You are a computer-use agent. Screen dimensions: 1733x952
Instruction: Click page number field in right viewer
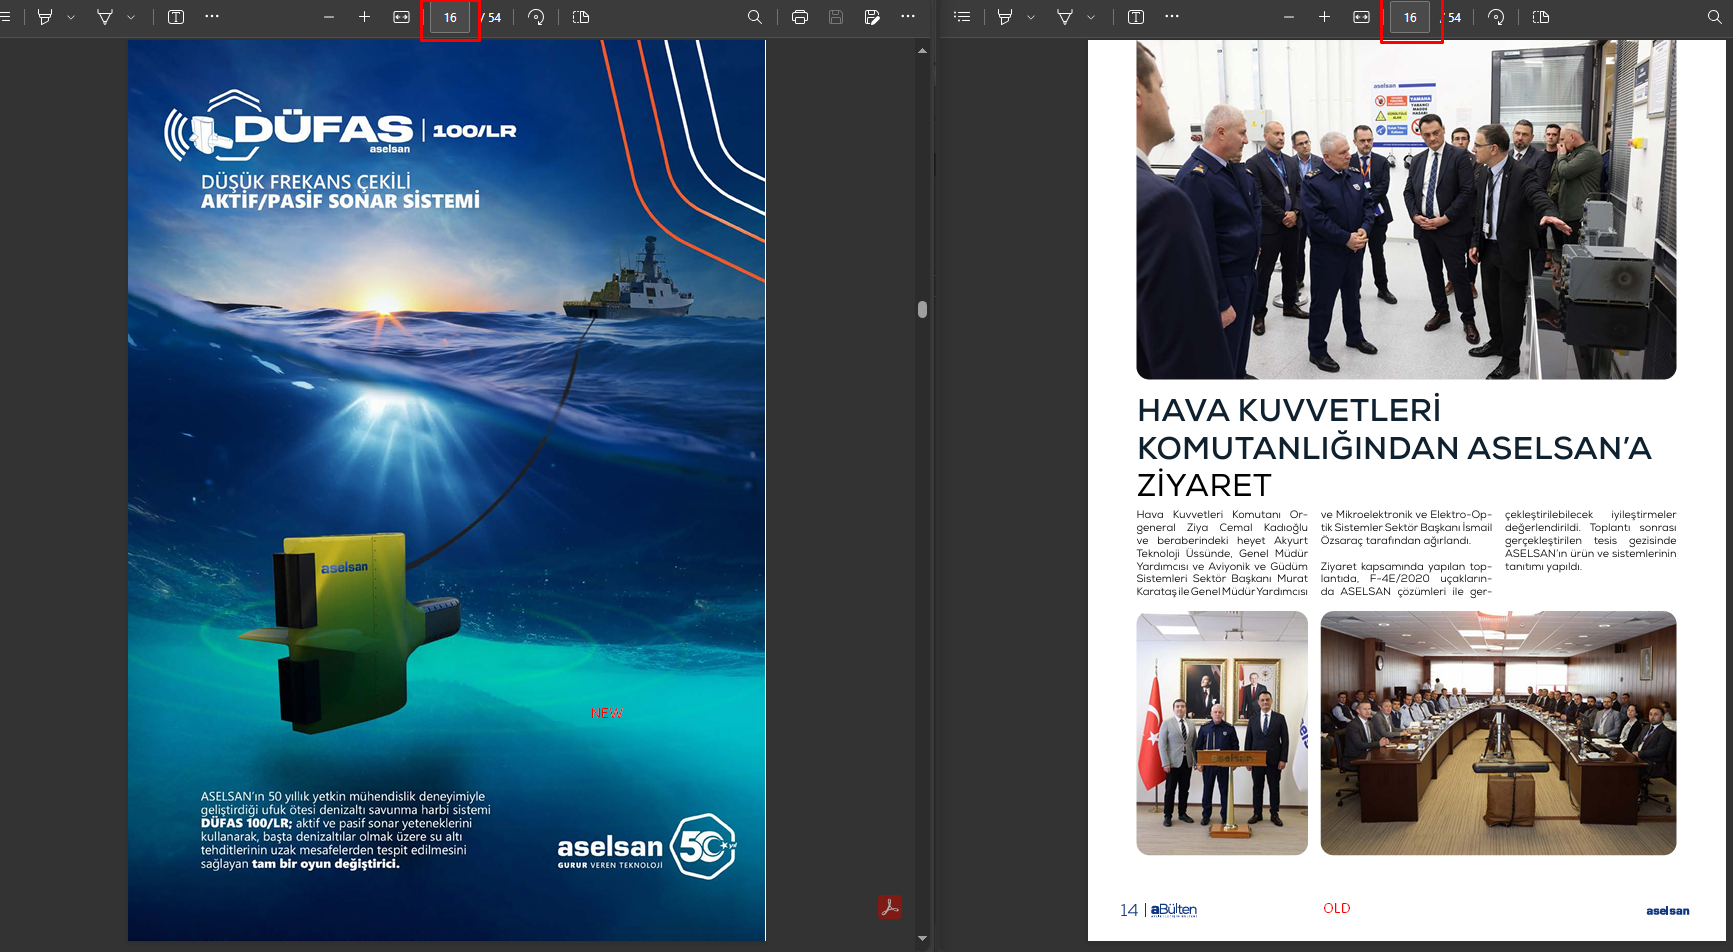1410,18
